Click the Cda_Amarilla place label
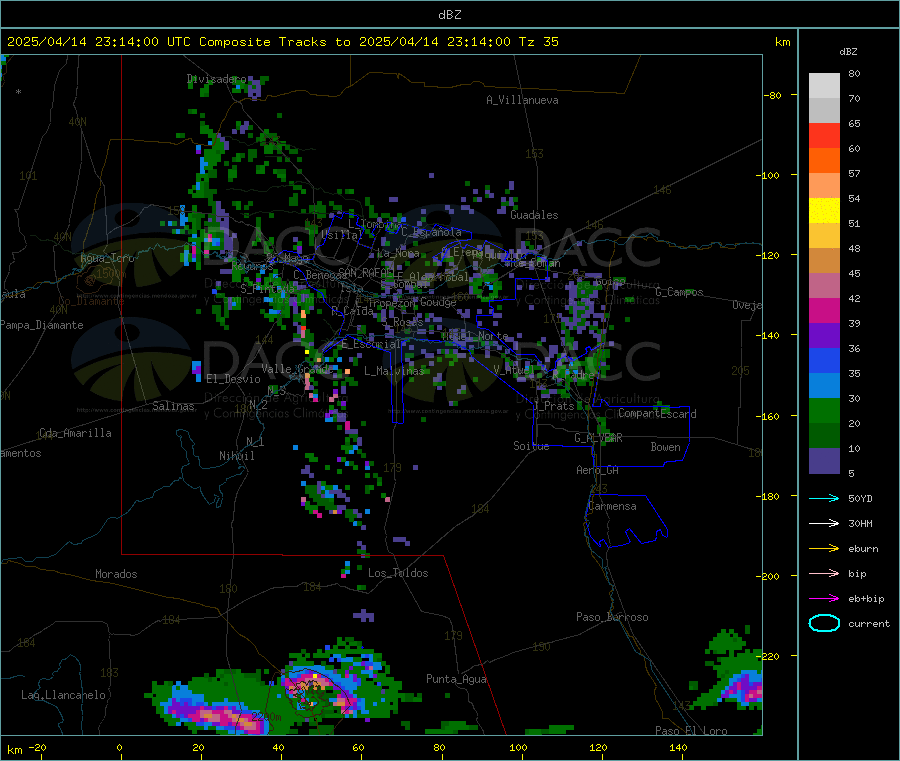Viewport: 900px width, 761px height. (x=75, y=433)
